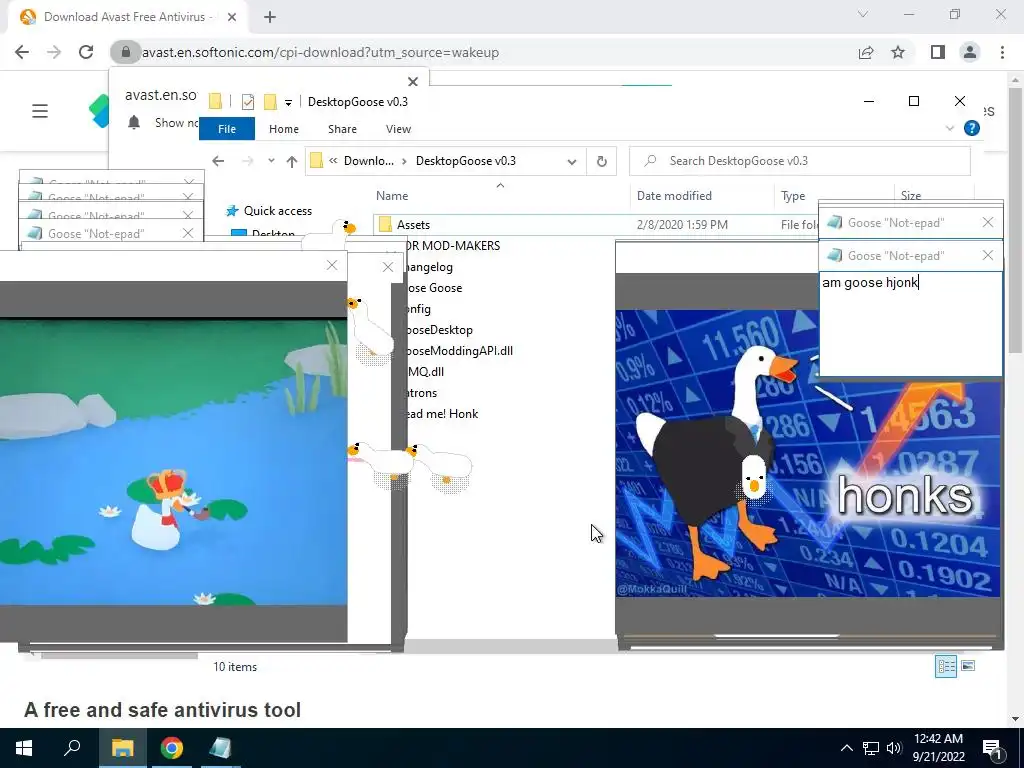Open the volume tray icon
This screenshot has height=768, width=1024.
(894, 748)
